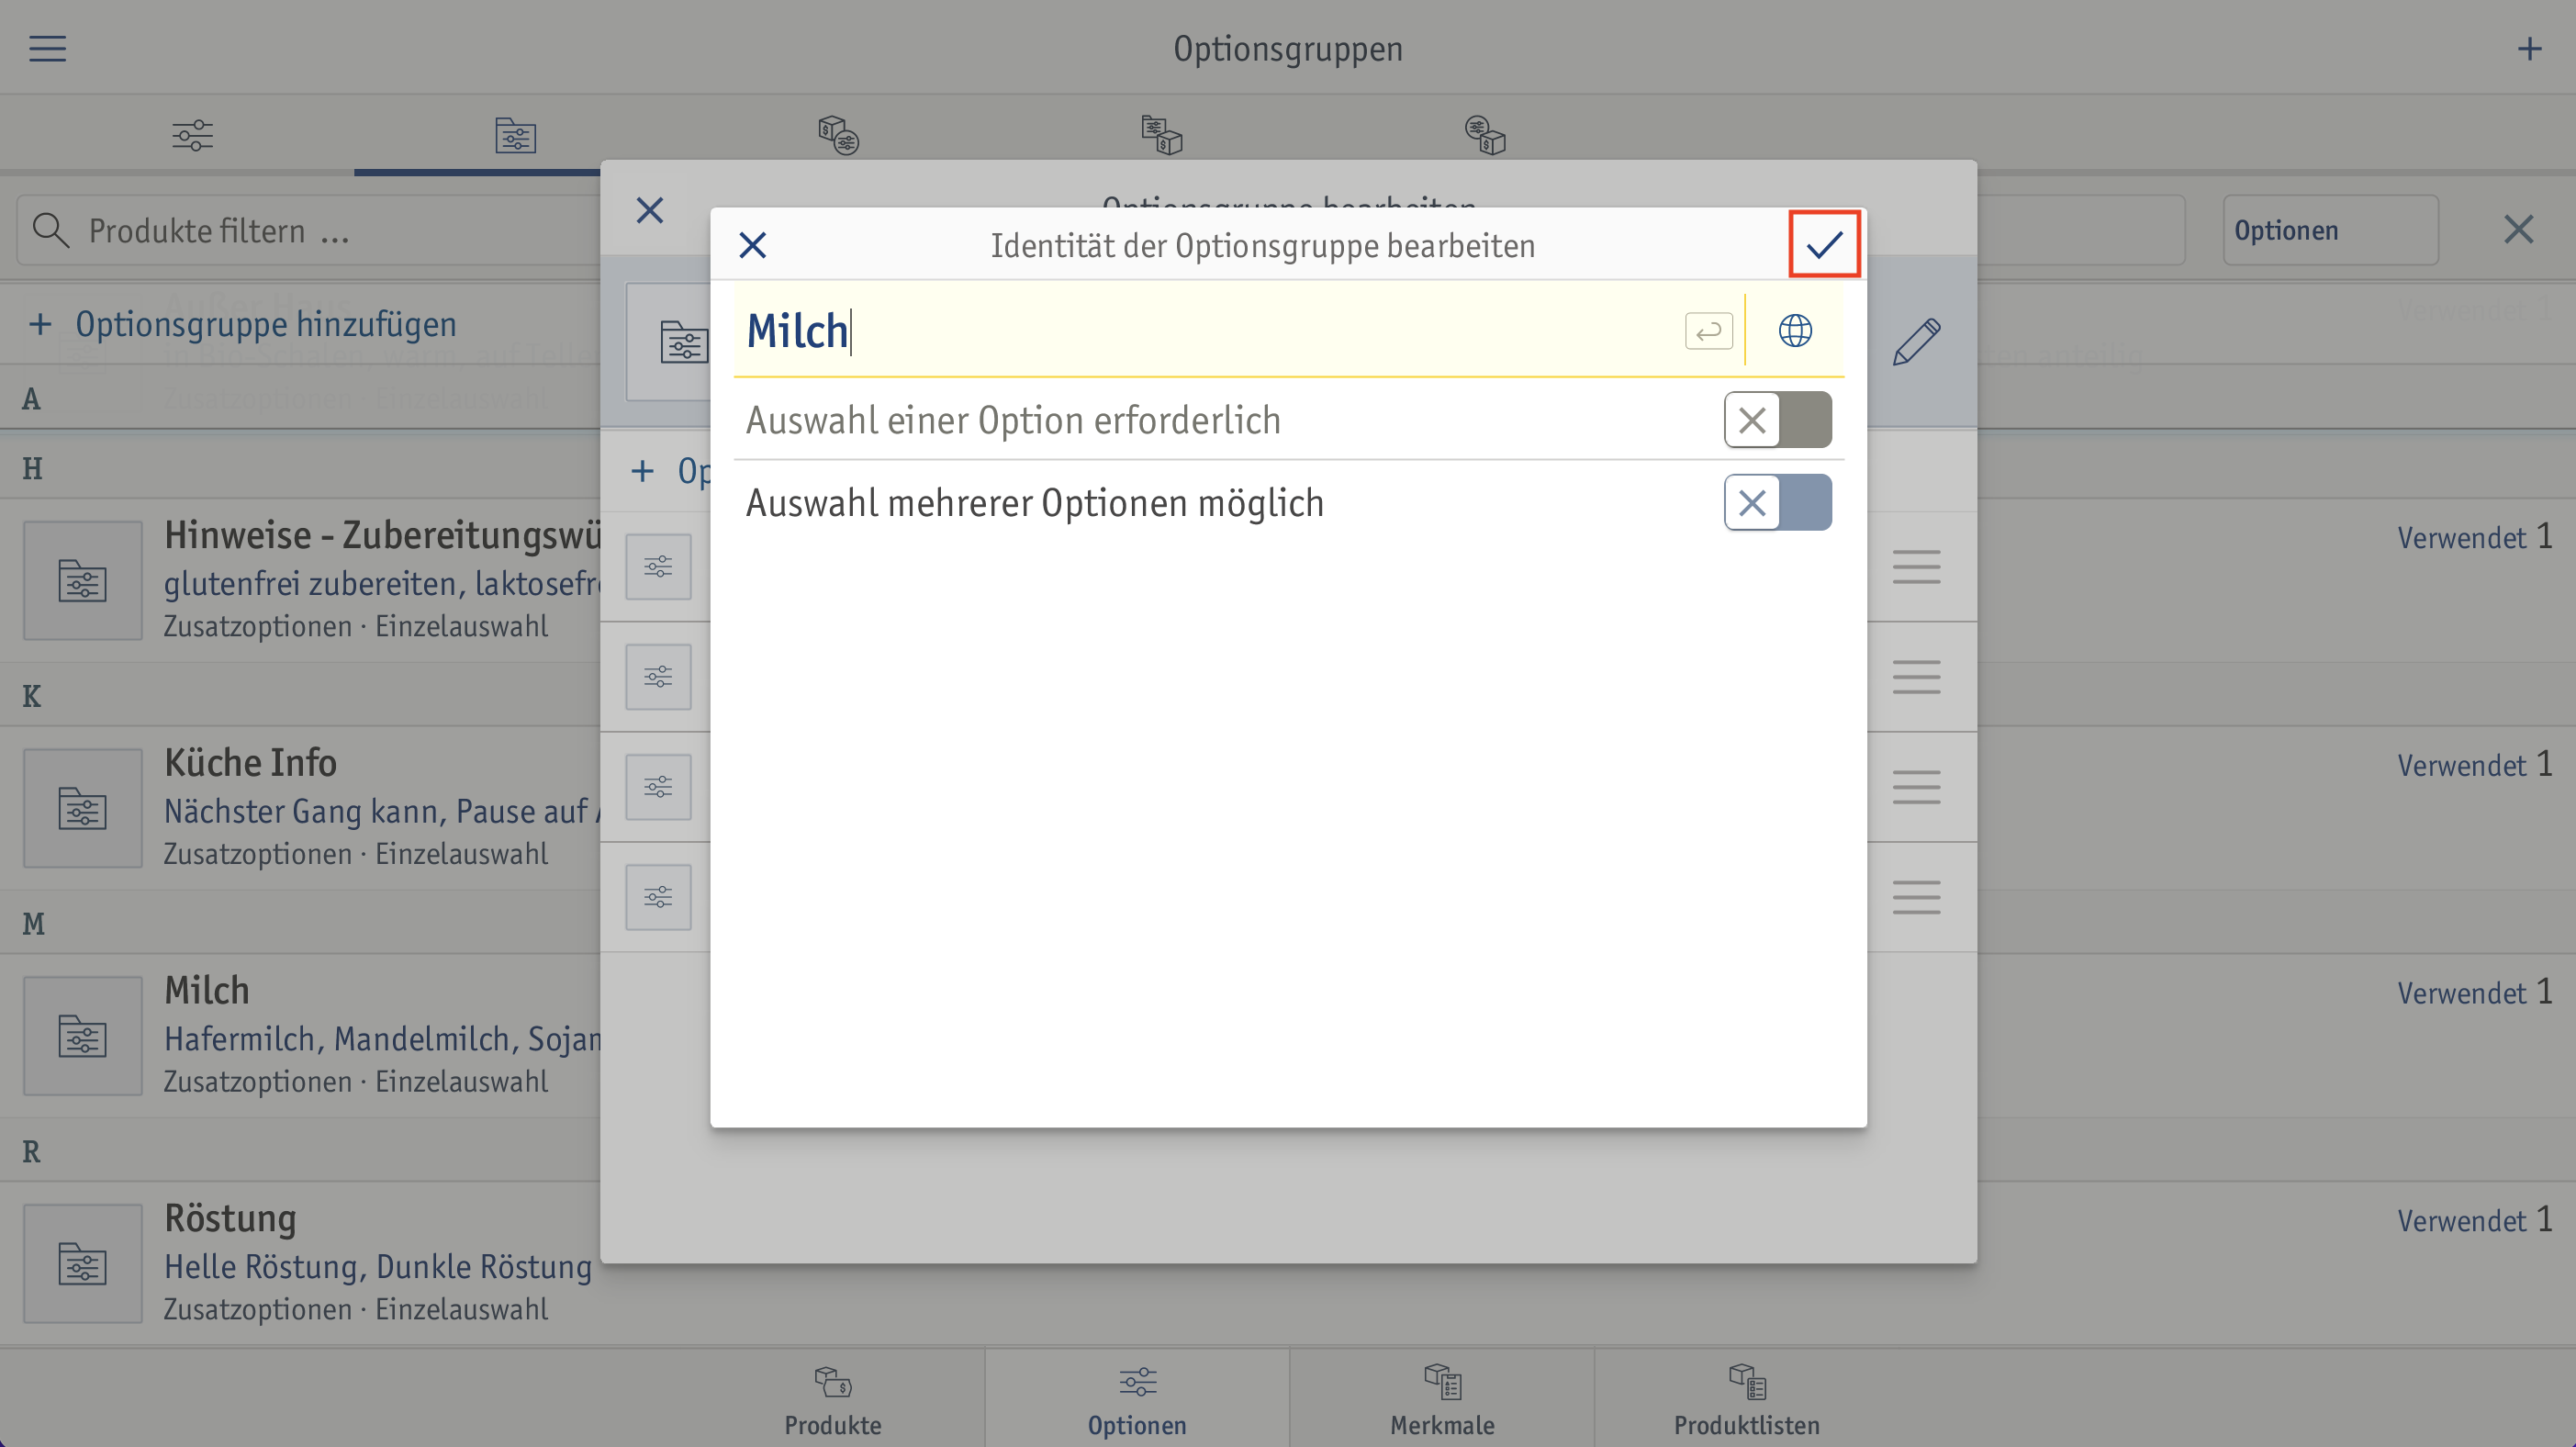This screenshot has height=1447, width=2576.
Task: Go to Optionen bottom tab
Action: pyautogui.click(x=1137, y=1400)
